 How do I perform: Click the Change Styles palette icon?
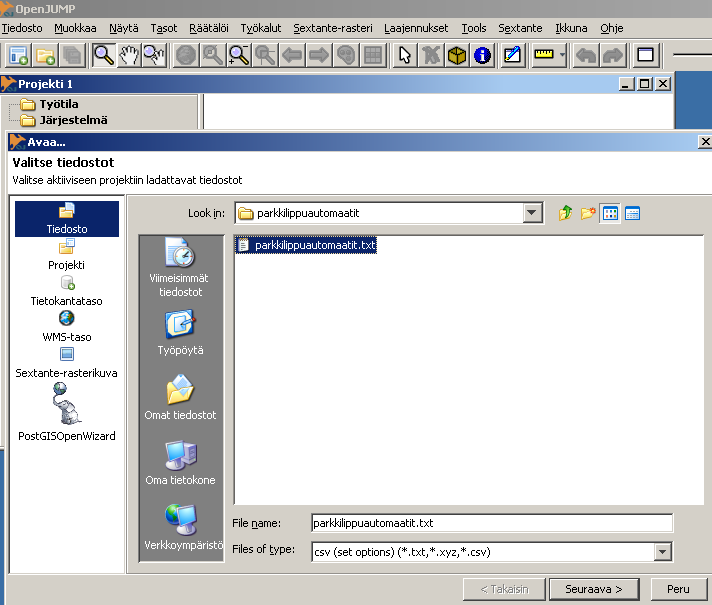(346, 55)
